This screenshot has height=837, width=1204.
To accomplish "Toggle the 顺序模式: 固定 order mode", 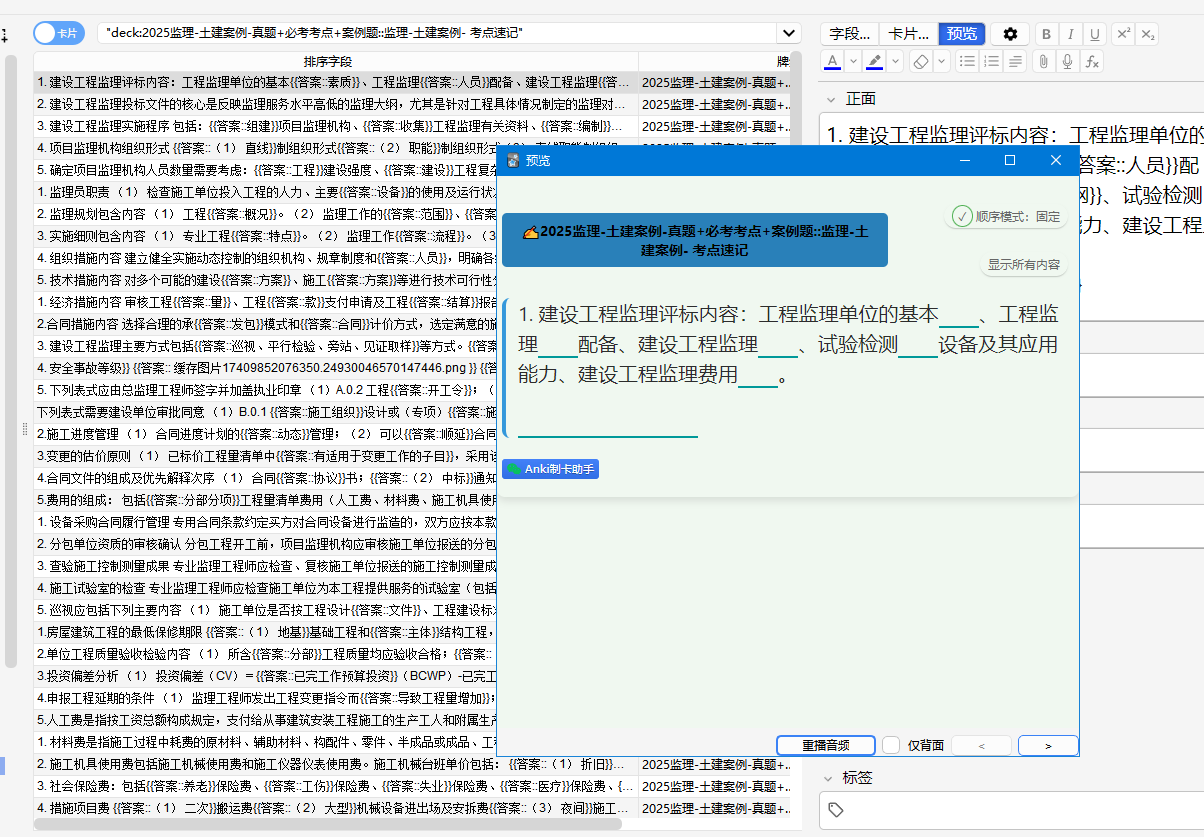I will [x=1006, y=216].
